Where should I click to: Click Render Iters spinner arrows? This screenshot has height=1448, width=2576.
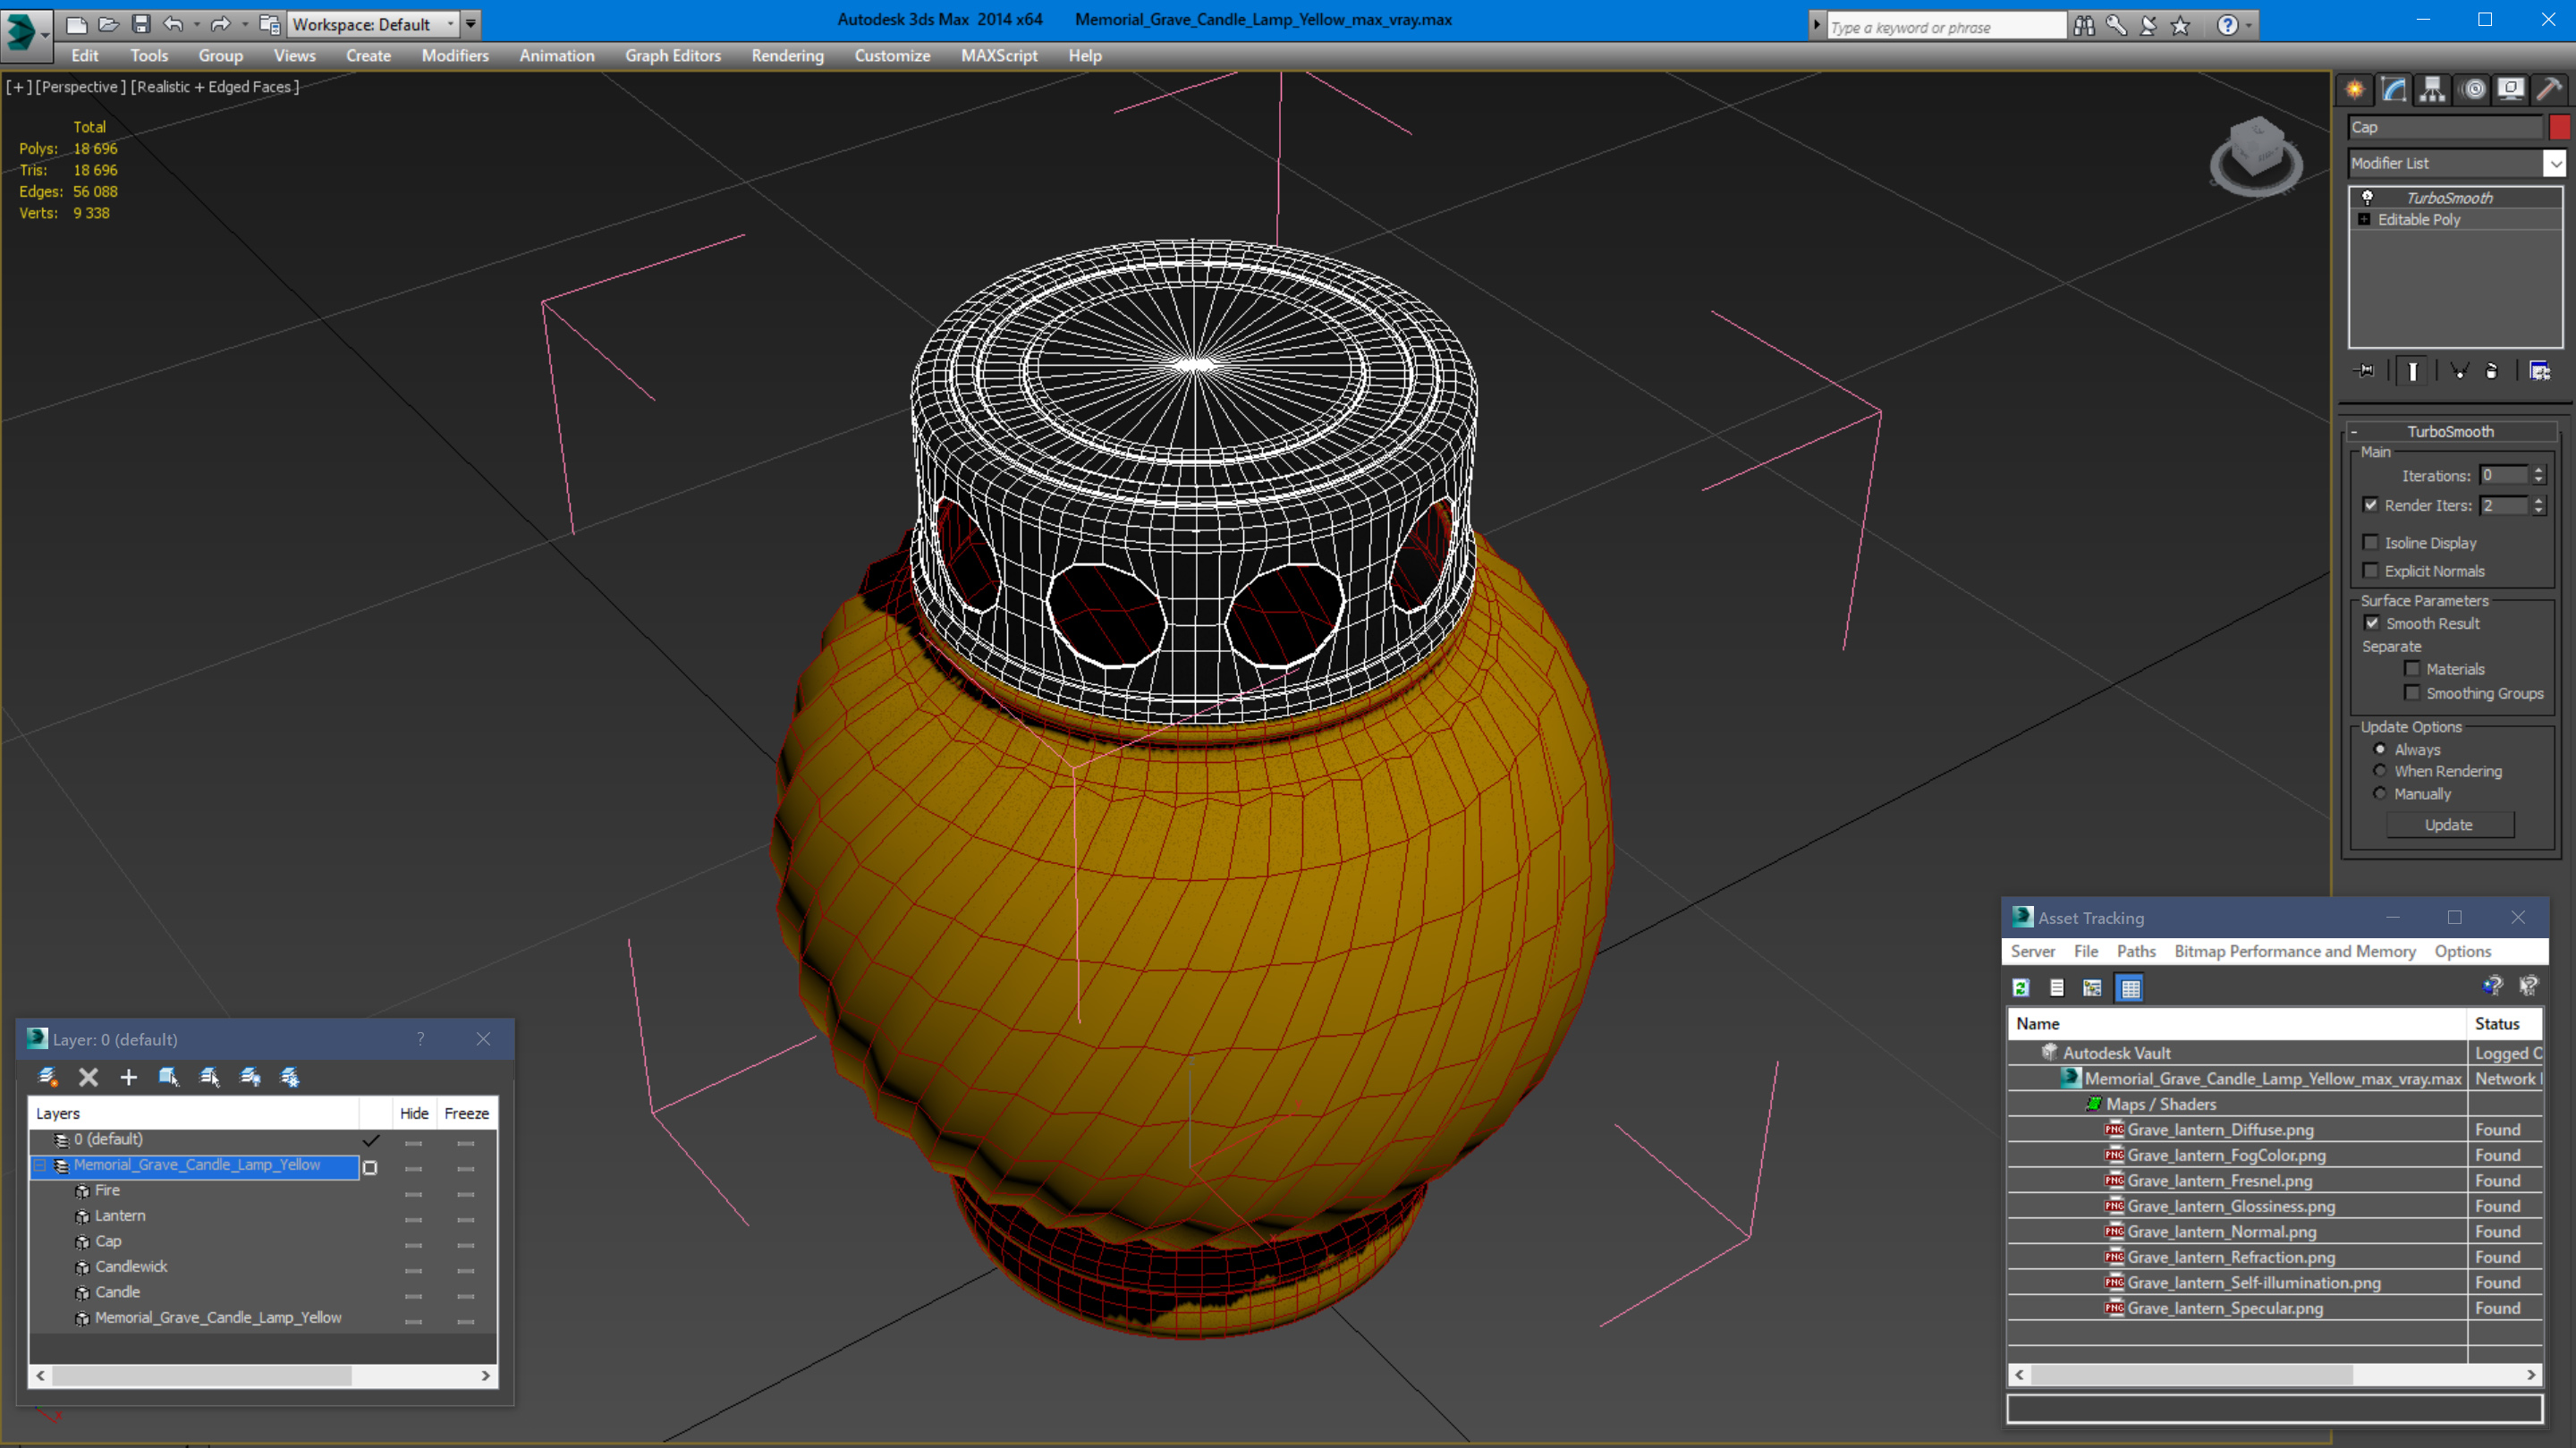[x=2538, y=506]
